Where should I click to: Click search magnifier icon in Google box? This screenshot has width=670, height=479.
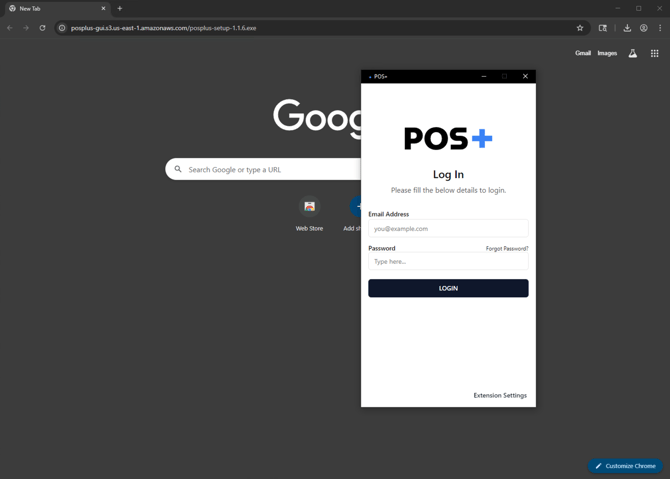coord(178,169)
